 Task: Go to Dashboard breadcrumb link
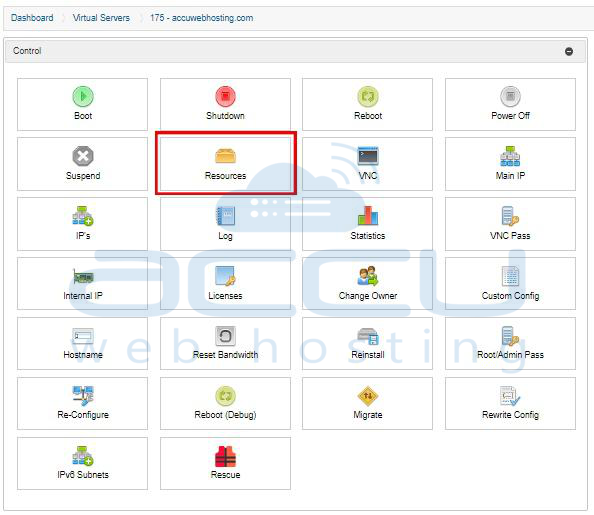(32, 18)
